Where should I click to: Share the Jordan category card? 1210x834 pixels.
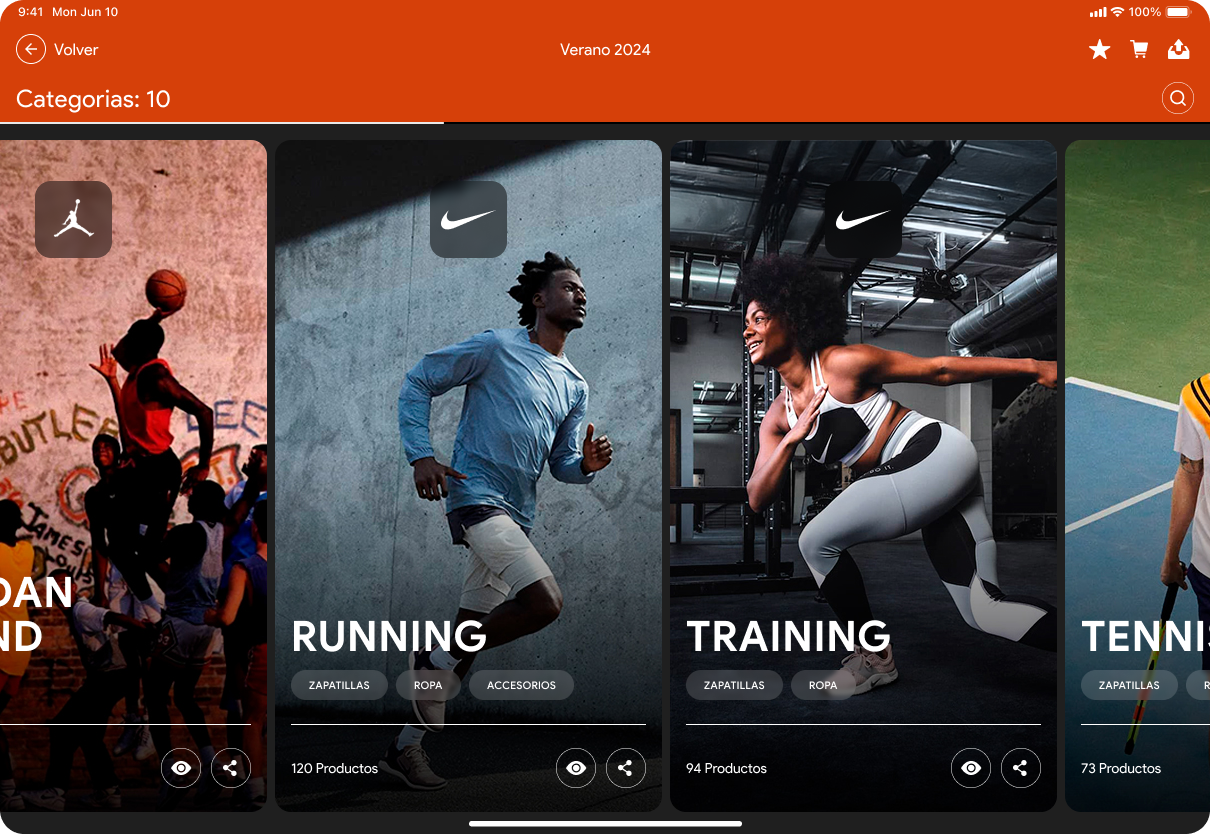click(x=231, y=768)
